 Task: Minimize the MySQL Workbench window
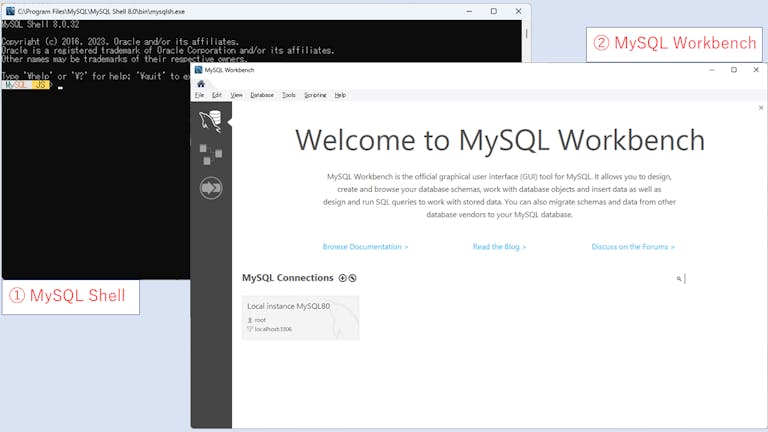click(x=712, y=70)
